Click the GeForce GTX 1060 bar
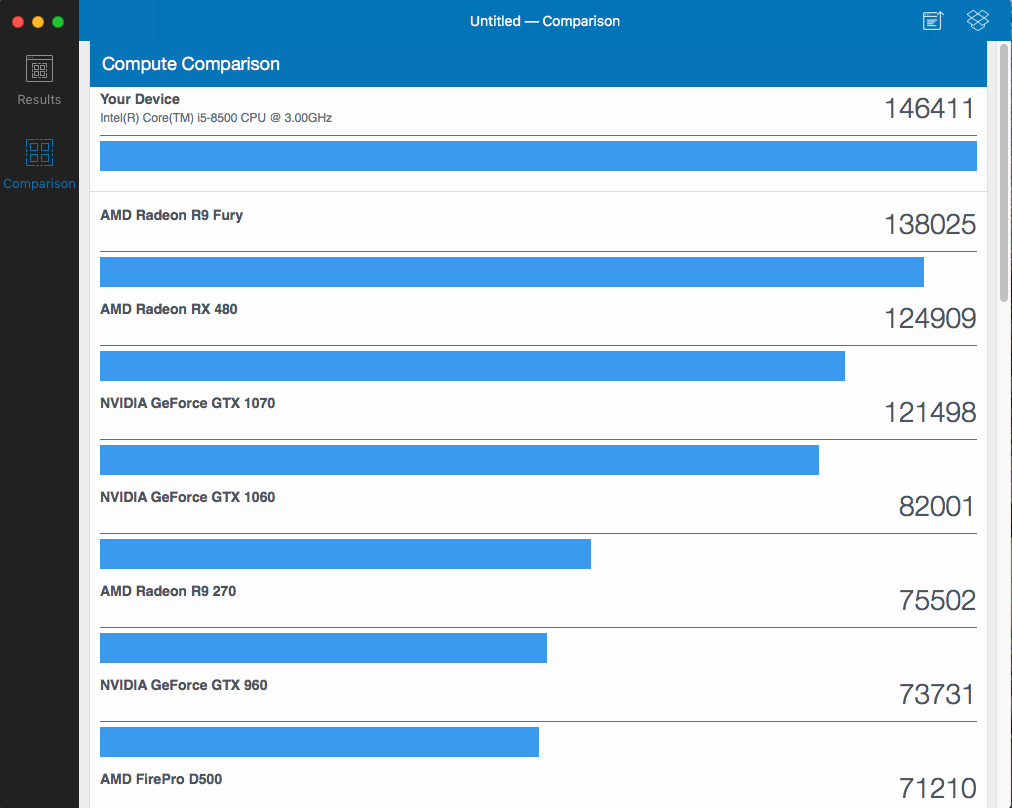Viewport: 1012px width, 808px height. pos(345,554)
